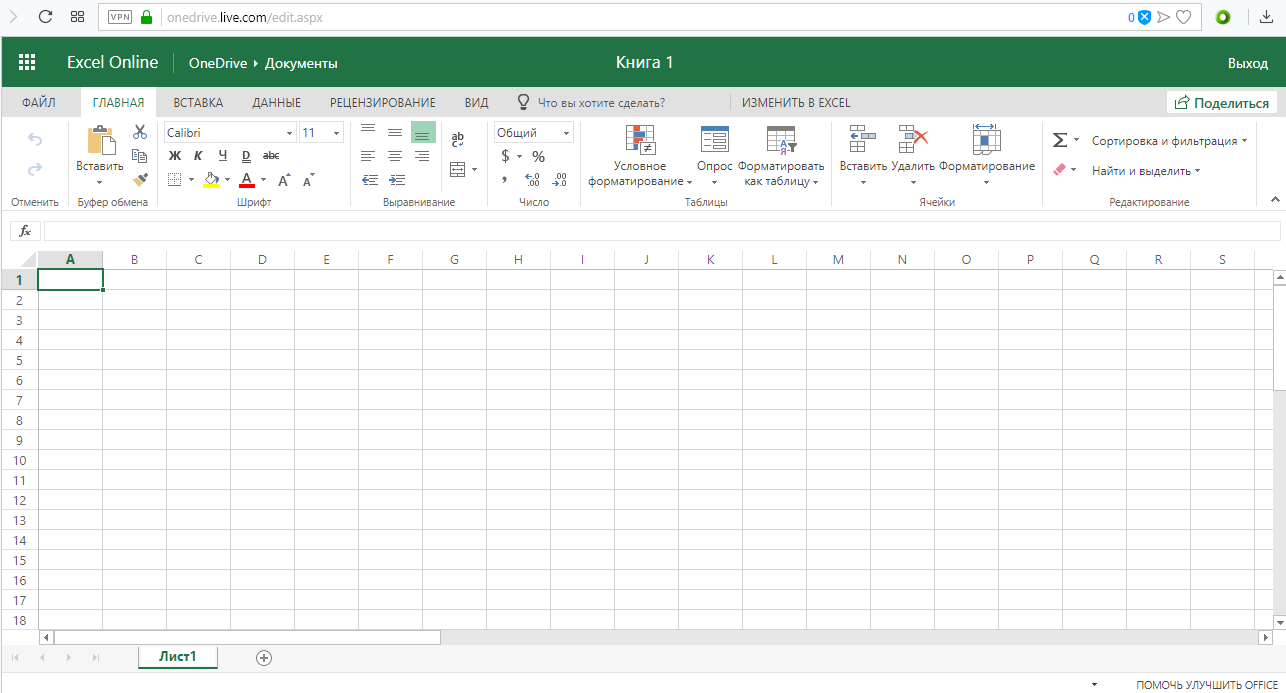The height and width of the screenshot is (693, 1286).
Task: Click the Clear eraser icon
Action: pos(1060,170)
